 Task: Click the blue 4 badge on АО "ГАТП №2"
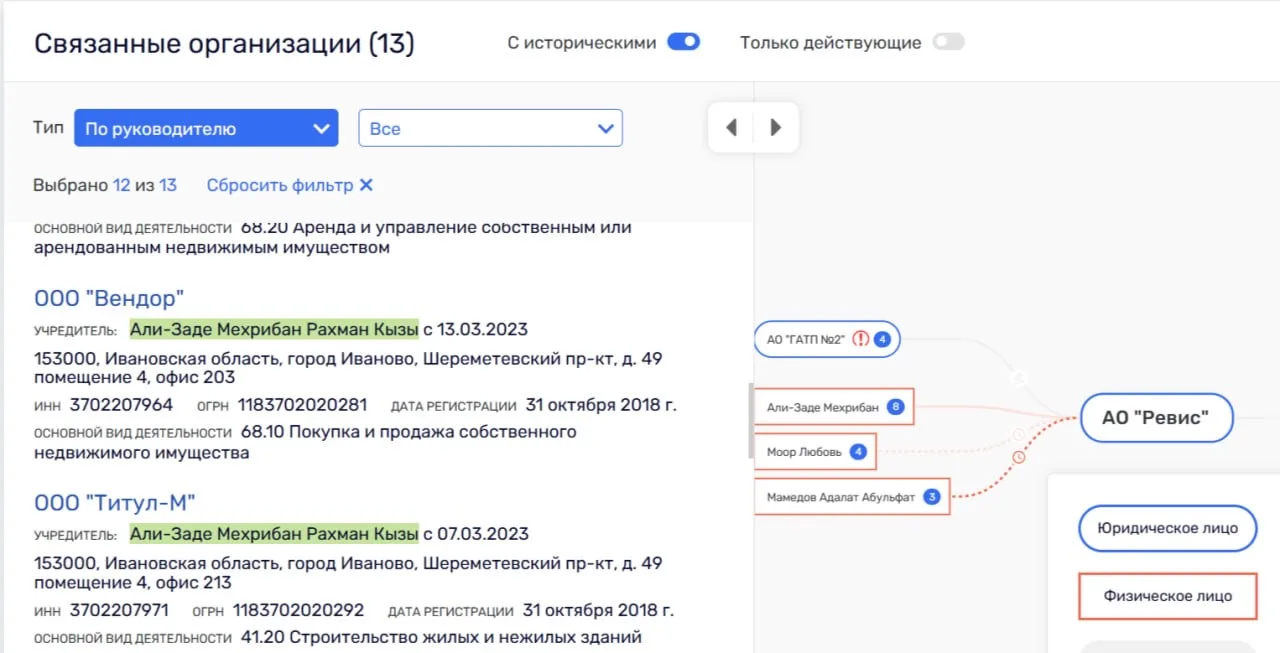882,339
